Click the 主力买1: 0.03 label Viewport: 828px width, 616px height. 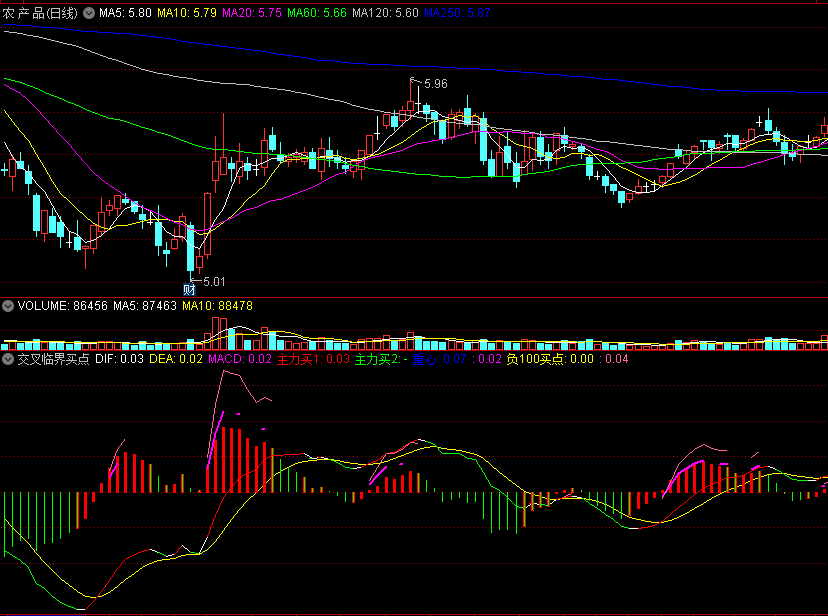(x=313, y=359)
